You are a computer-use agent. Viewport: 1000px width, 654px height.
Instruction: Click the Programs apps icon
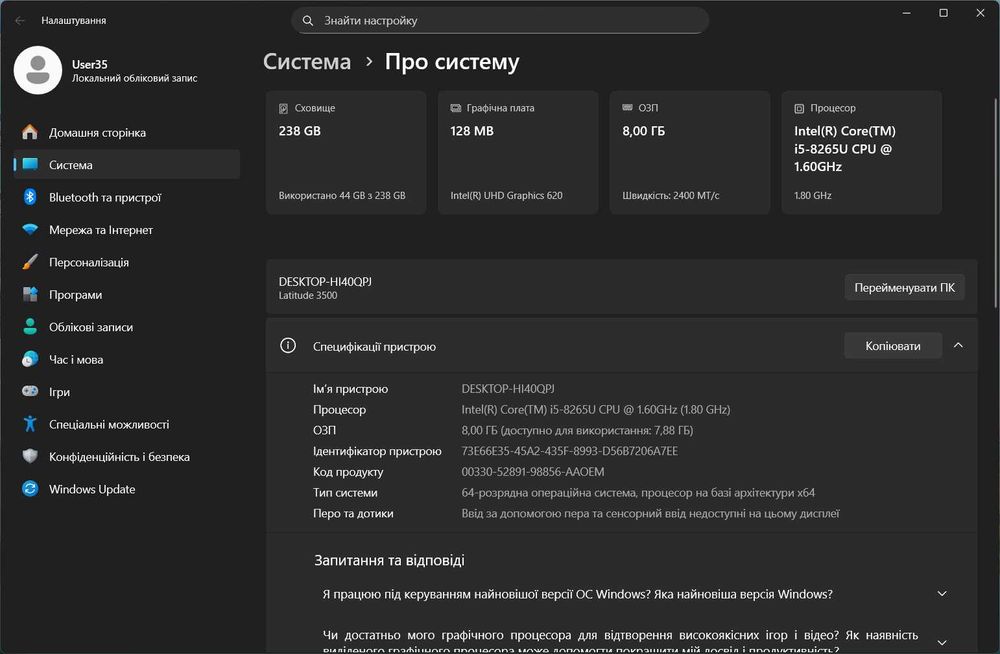coord(30,294)
